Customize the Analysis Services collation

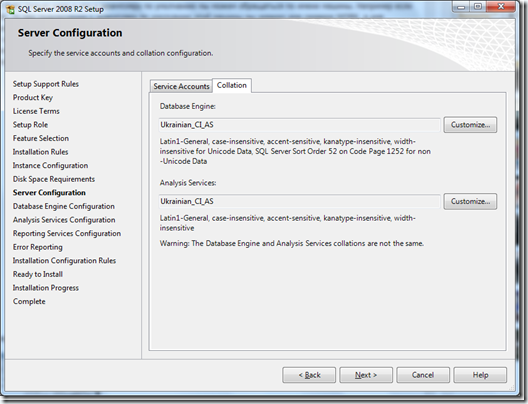470,201
